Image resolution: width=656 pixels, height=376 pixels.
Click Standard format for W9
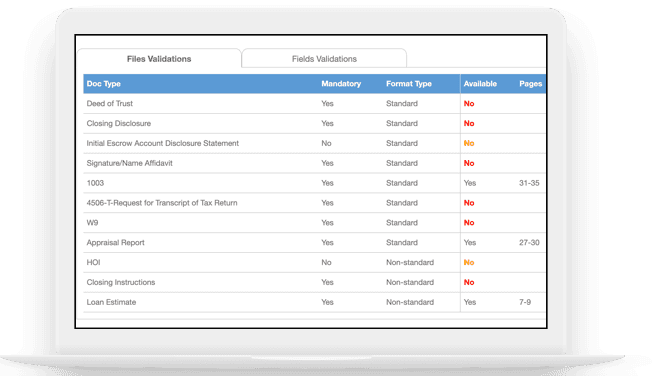(x=402, y=223)
